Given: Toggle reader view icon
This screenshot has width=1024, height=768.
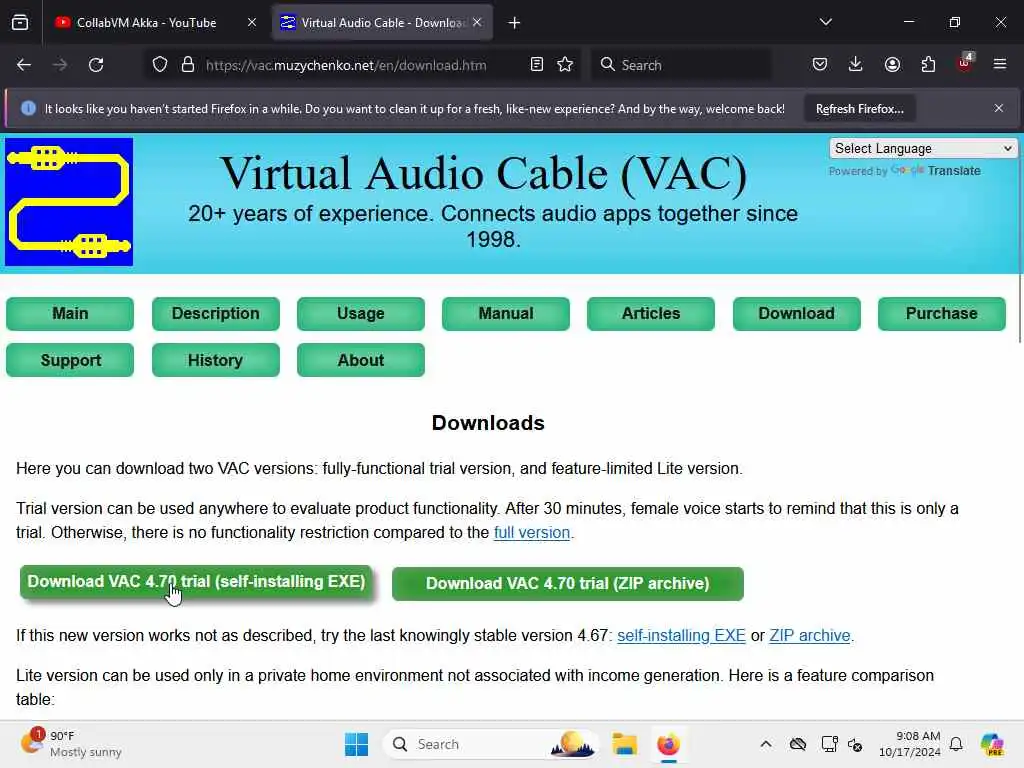Looking at the screenshot, I should coord(537,65).
